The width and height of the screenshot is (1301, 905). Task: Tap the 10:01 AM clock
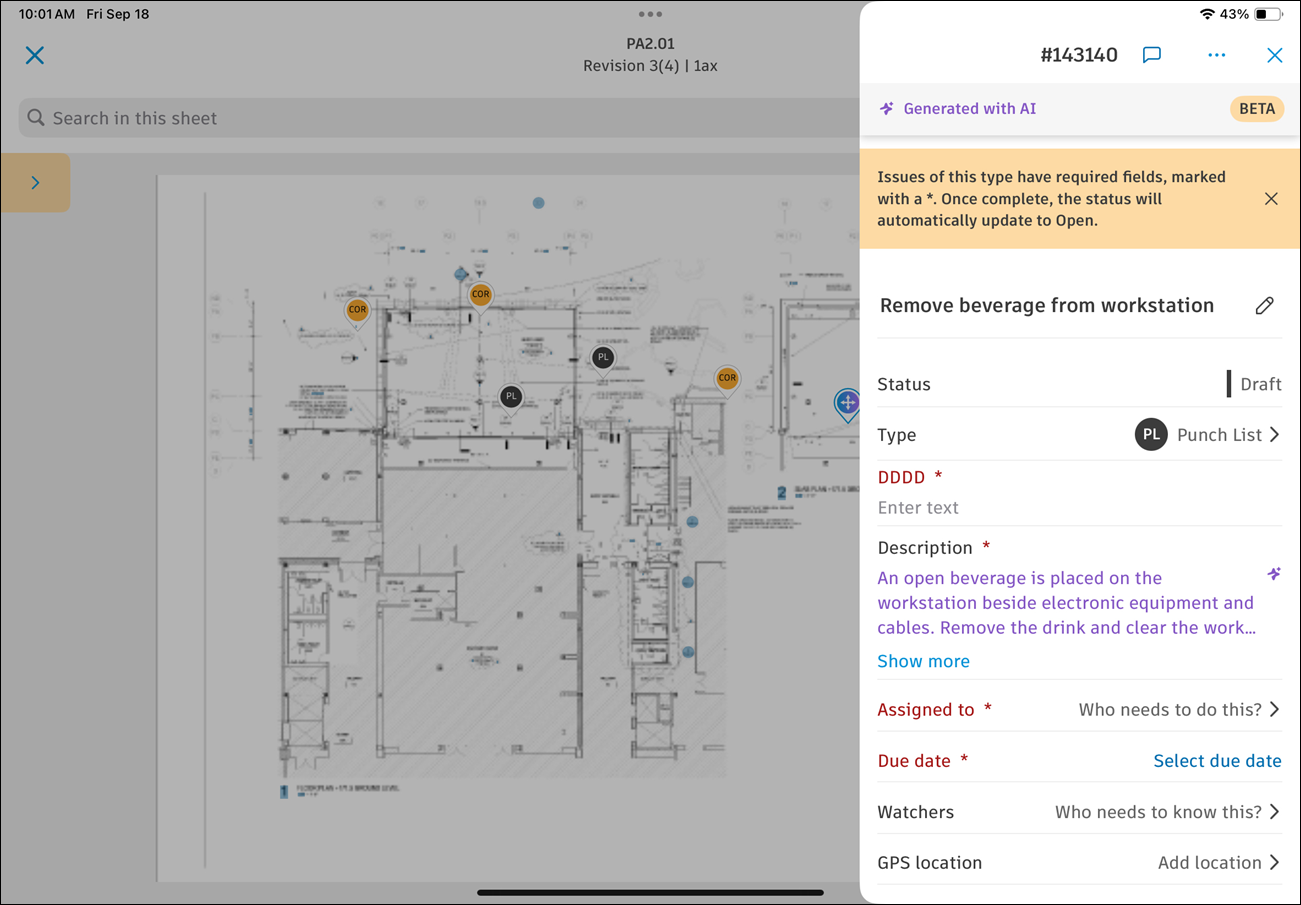48,14
